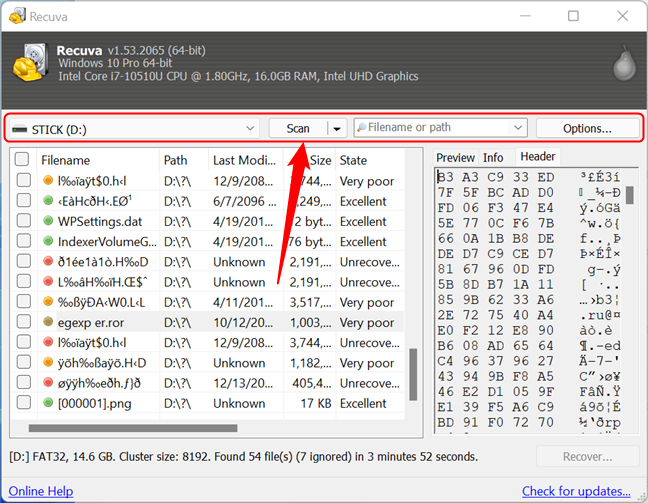Select the Header tab

[x=538, y=157]
